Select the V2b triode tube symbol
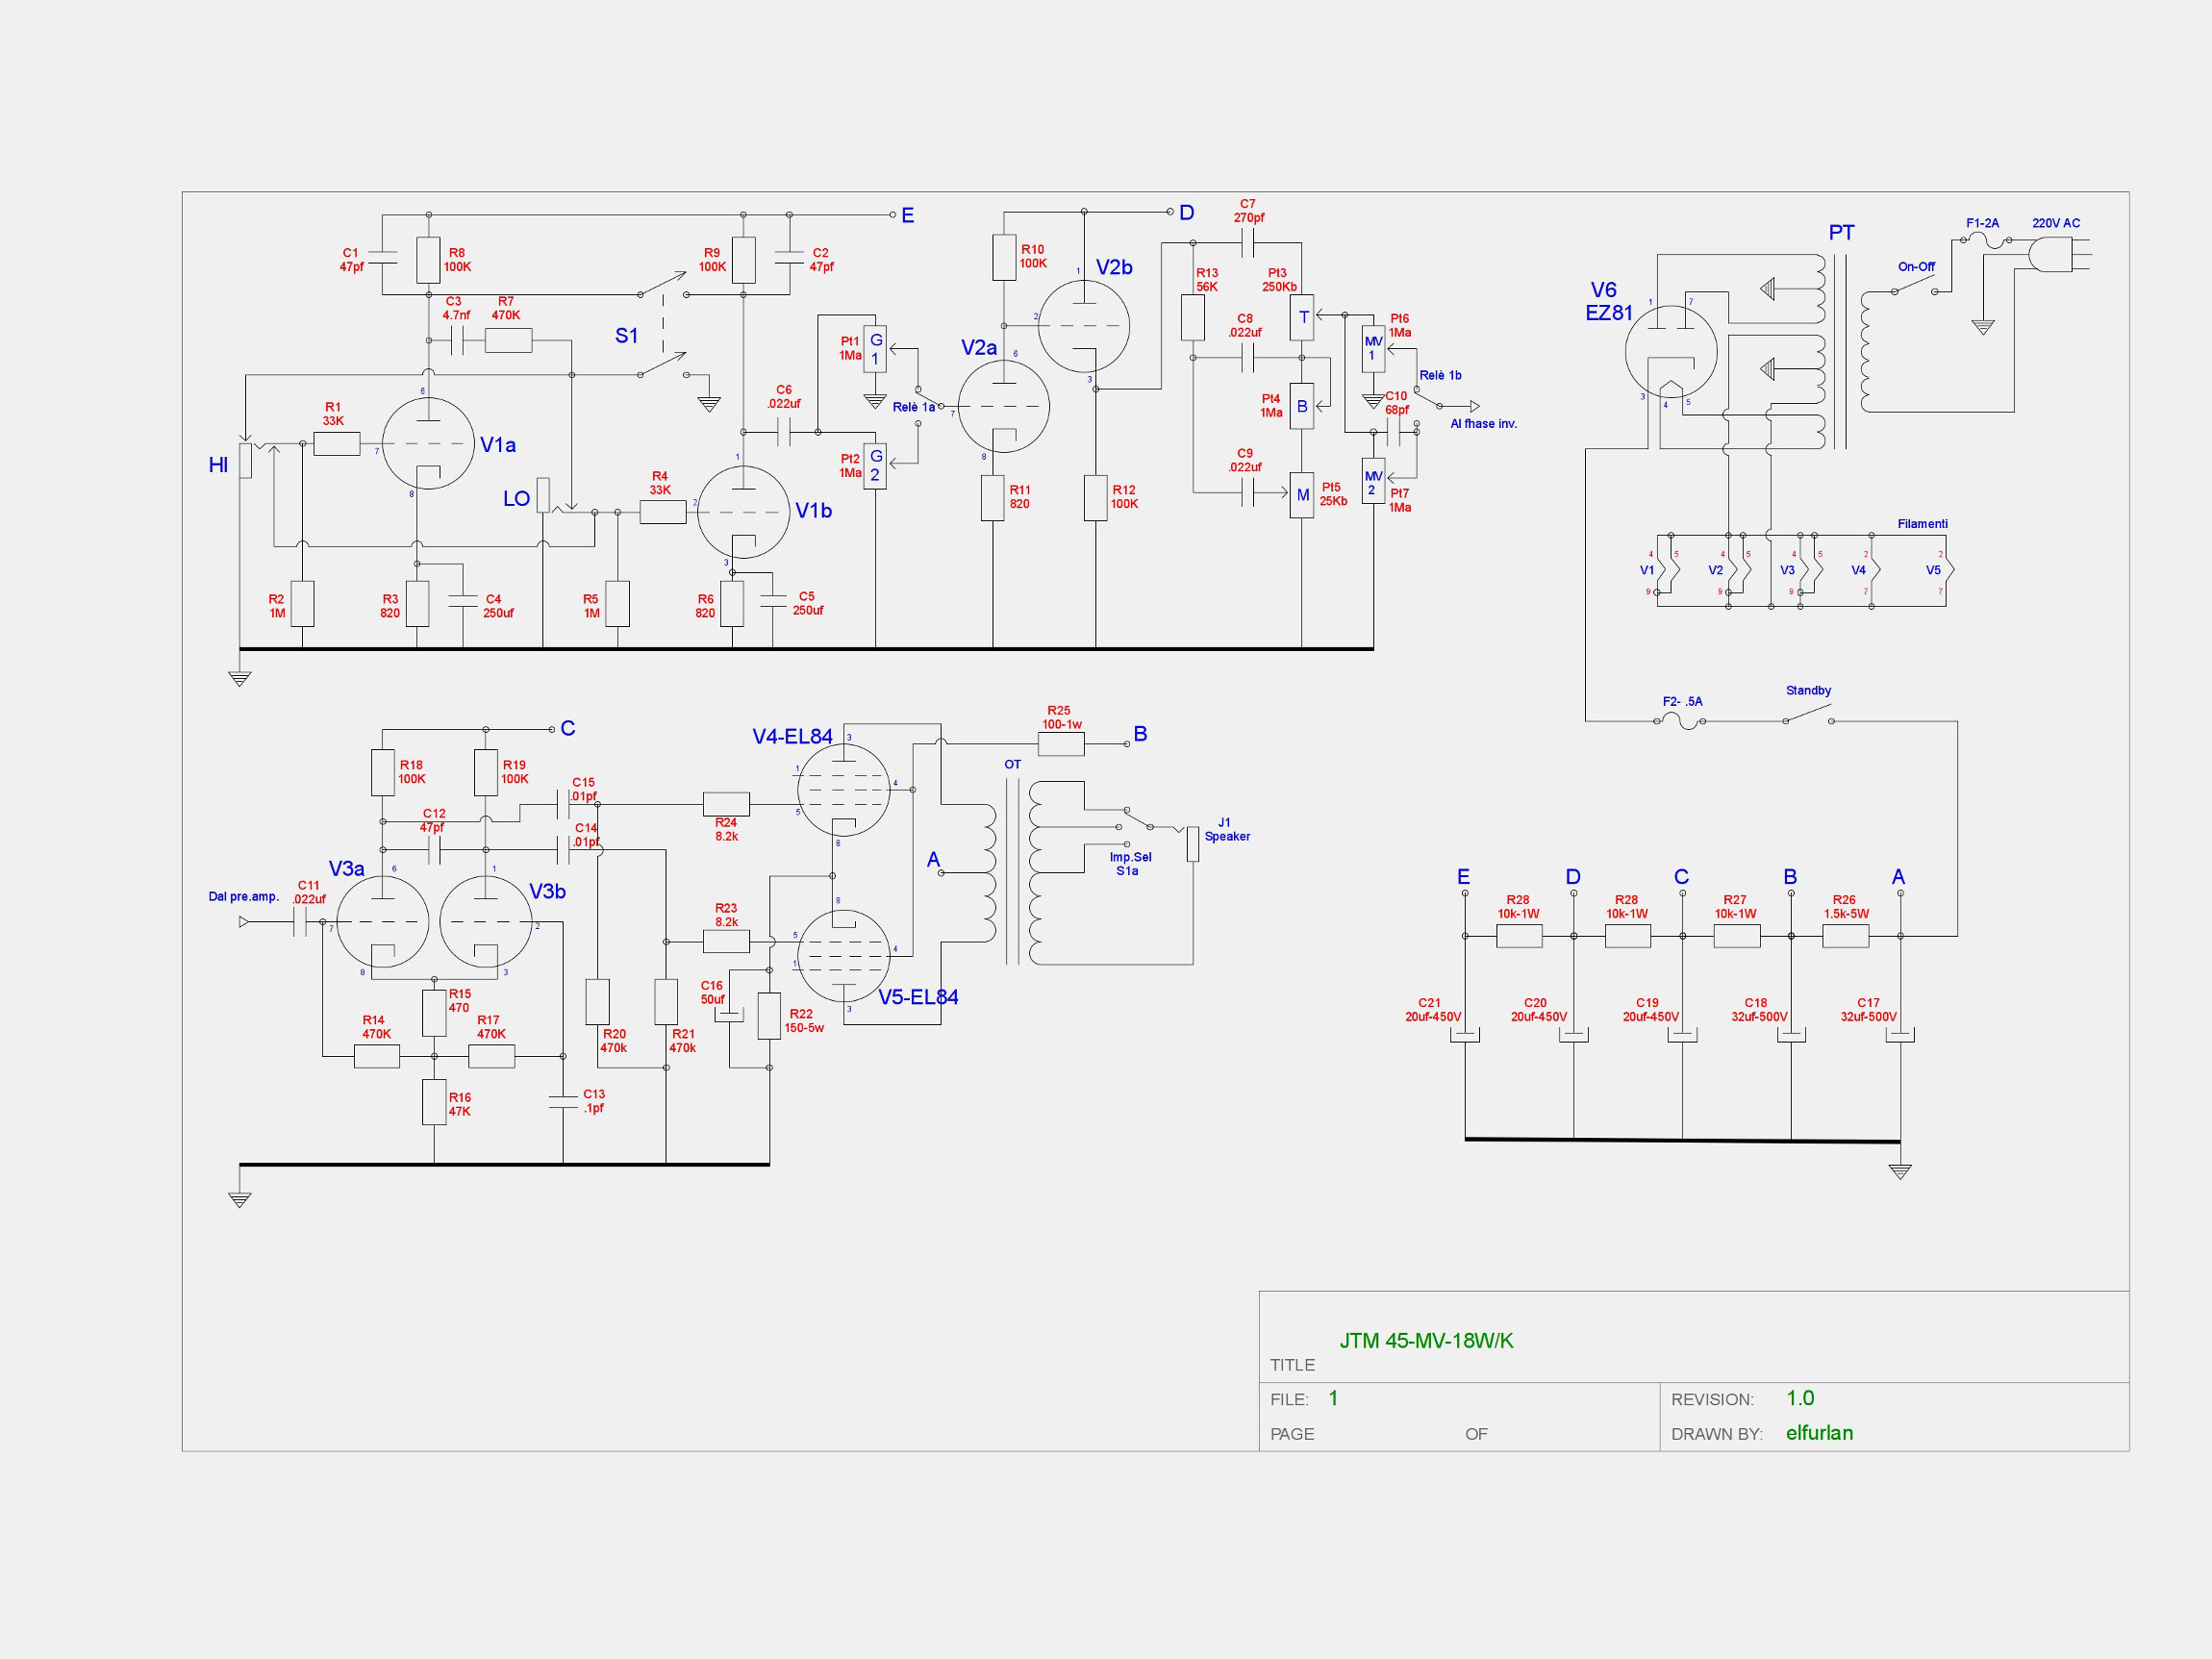The width and height of the screenshot is (2212, 1659). [1084, 326]
